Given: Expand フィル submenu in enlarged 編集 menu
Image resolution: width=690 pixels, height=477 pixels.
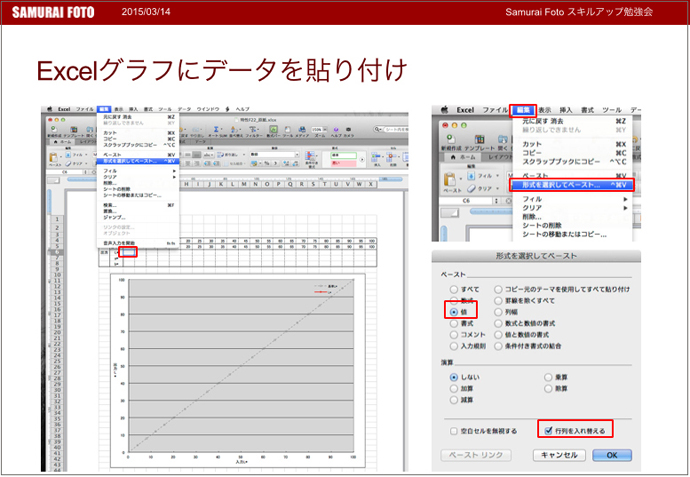Looking at the screenshot, I should [x=625, y=199].
